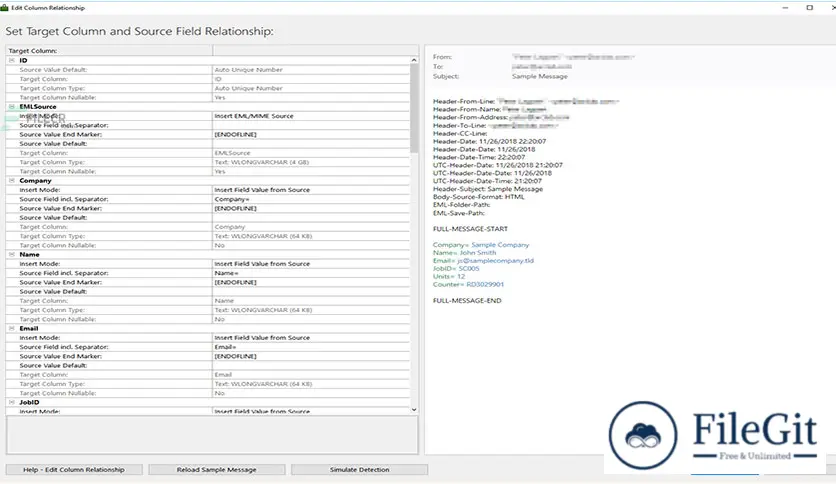836x484 pixels.
Task: Select EMLSource Insert Mode value field
Action: tap(311, 116)
